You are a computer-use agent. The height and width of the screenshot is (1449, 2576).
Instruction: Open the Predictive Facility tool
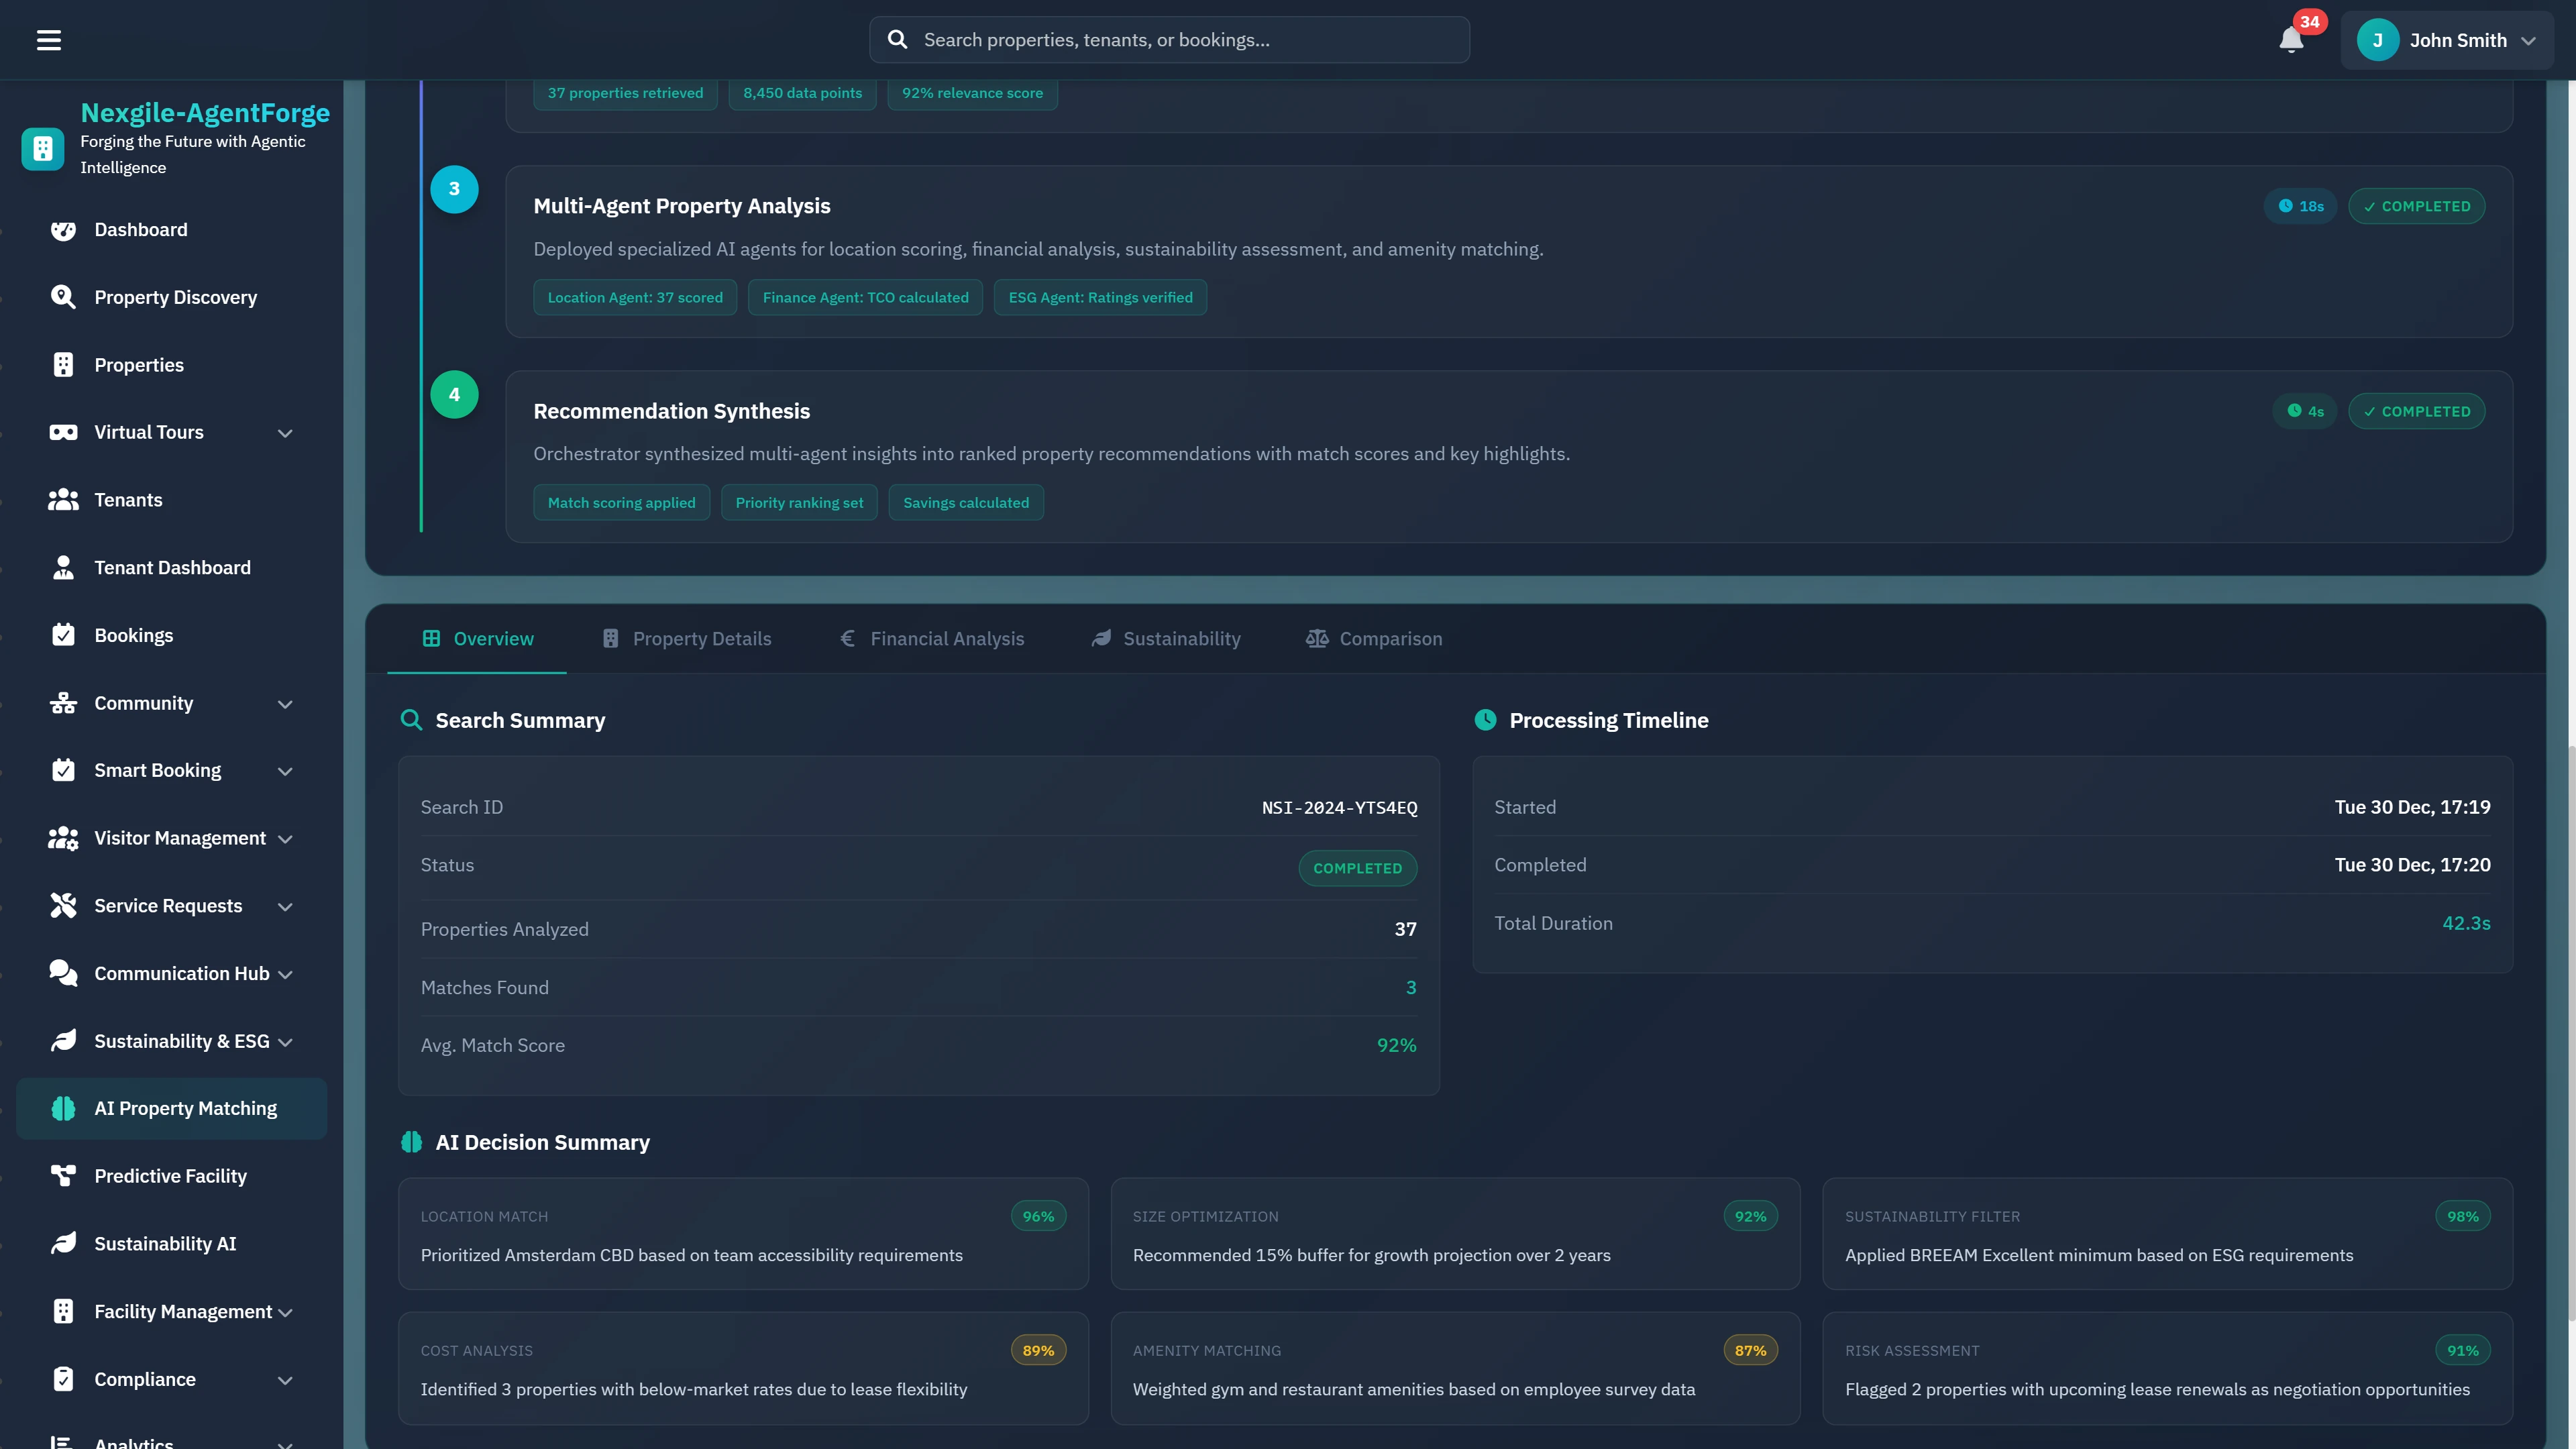click(x=170, y=1176)
